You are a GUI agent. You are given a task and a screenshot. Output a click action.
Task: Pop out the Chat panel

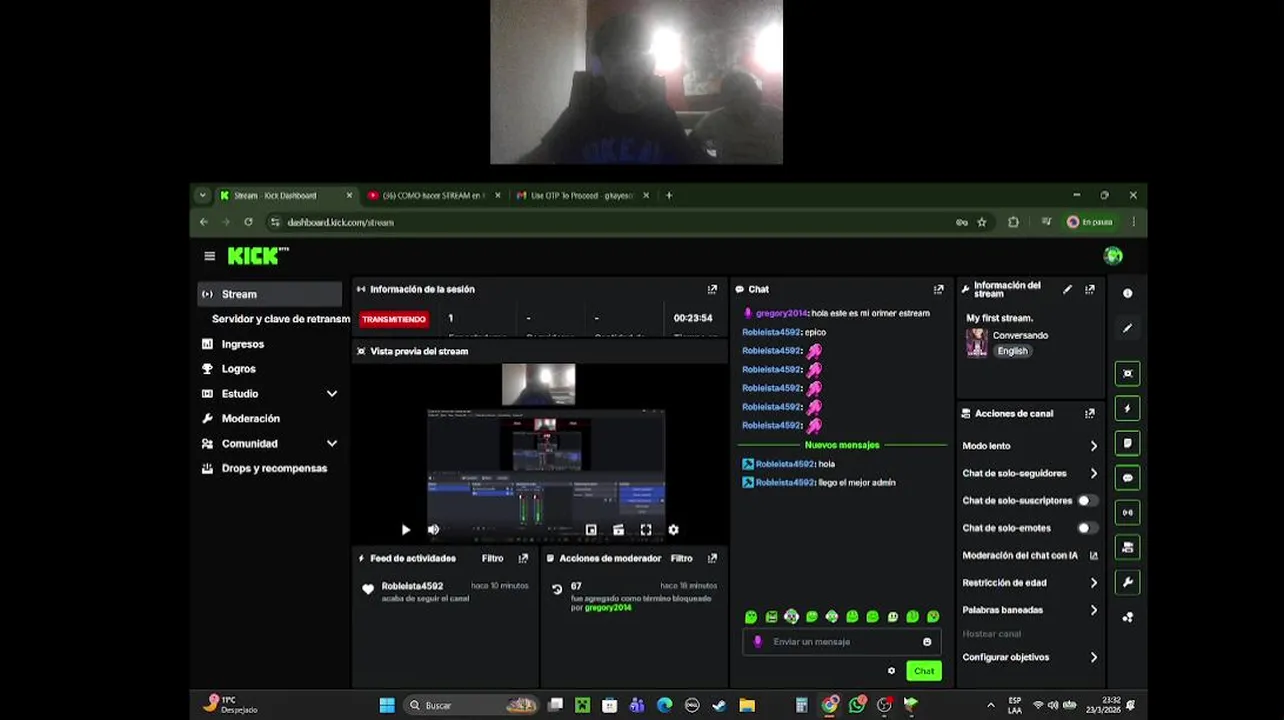pyautogui.click(x=938, y=289)
